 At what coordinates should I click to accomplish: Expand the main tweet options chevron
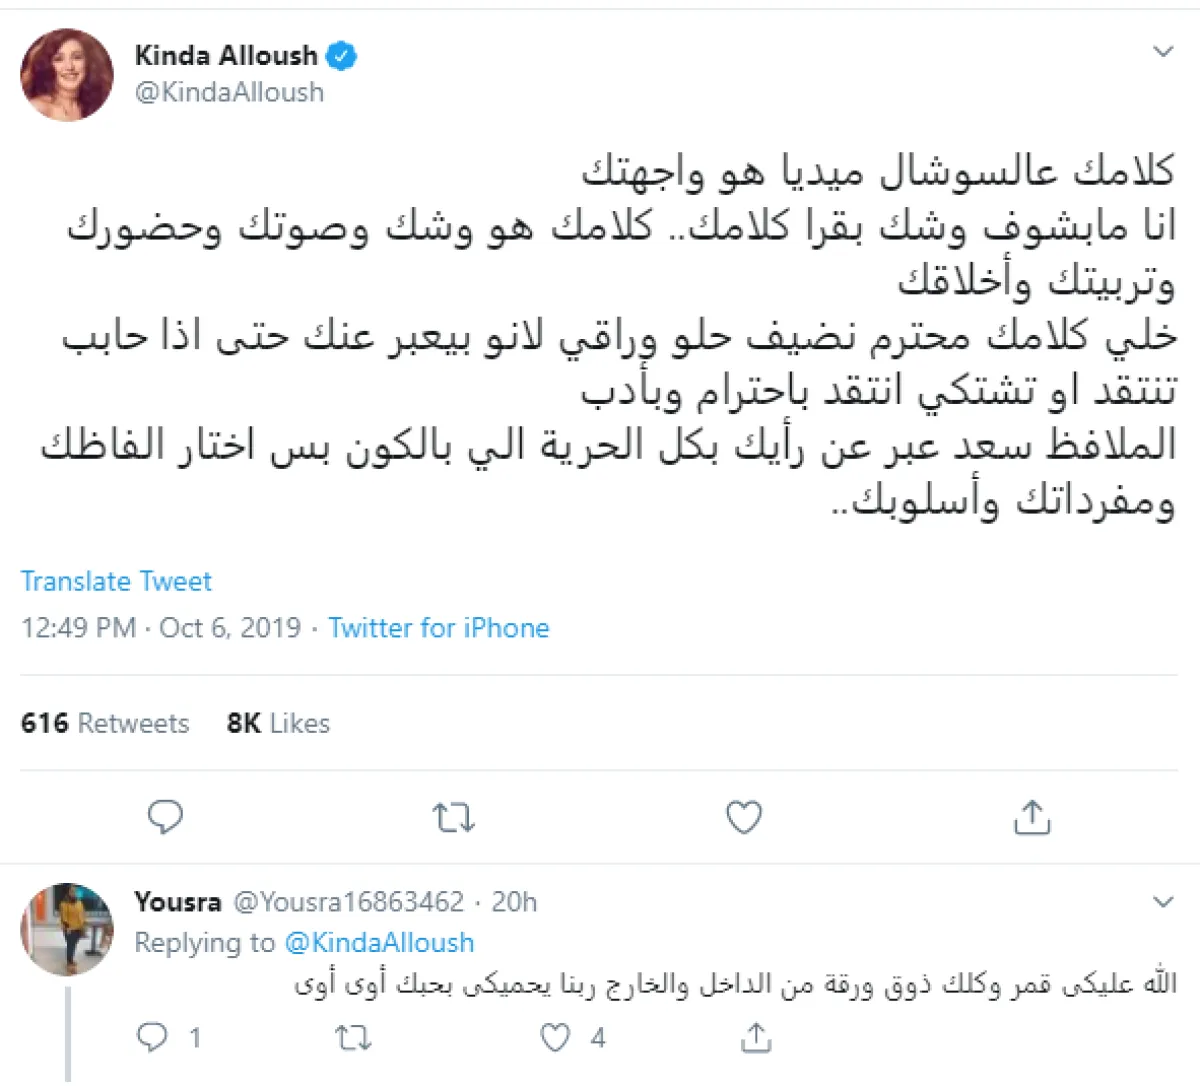(1163, 52)
